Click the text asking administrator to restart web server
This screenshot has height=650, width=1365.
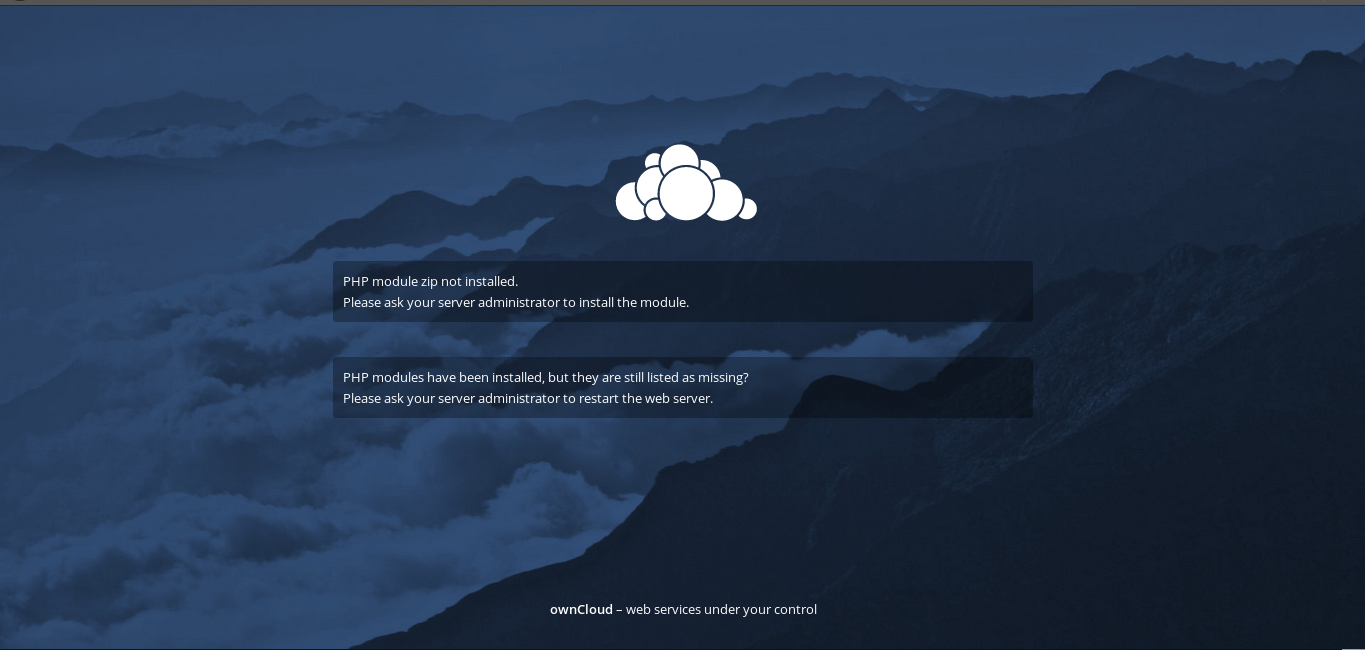[x=528, y=398]
